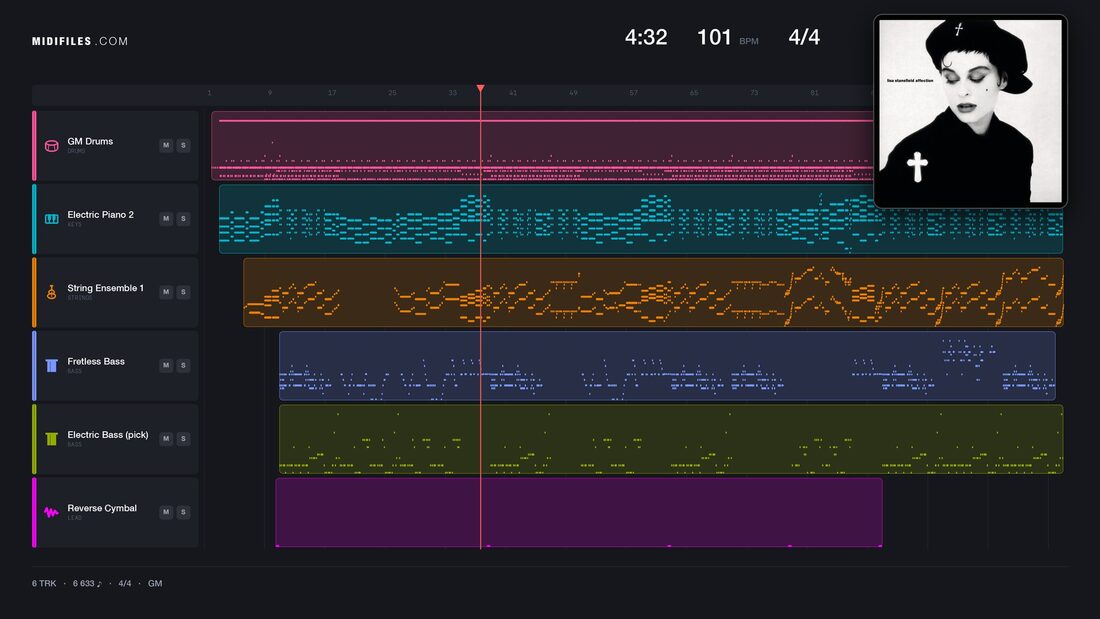Viewport: 1100px width, 619px height.
Task: Mute the Reverse Cymbal track
Action: [166, 512]
